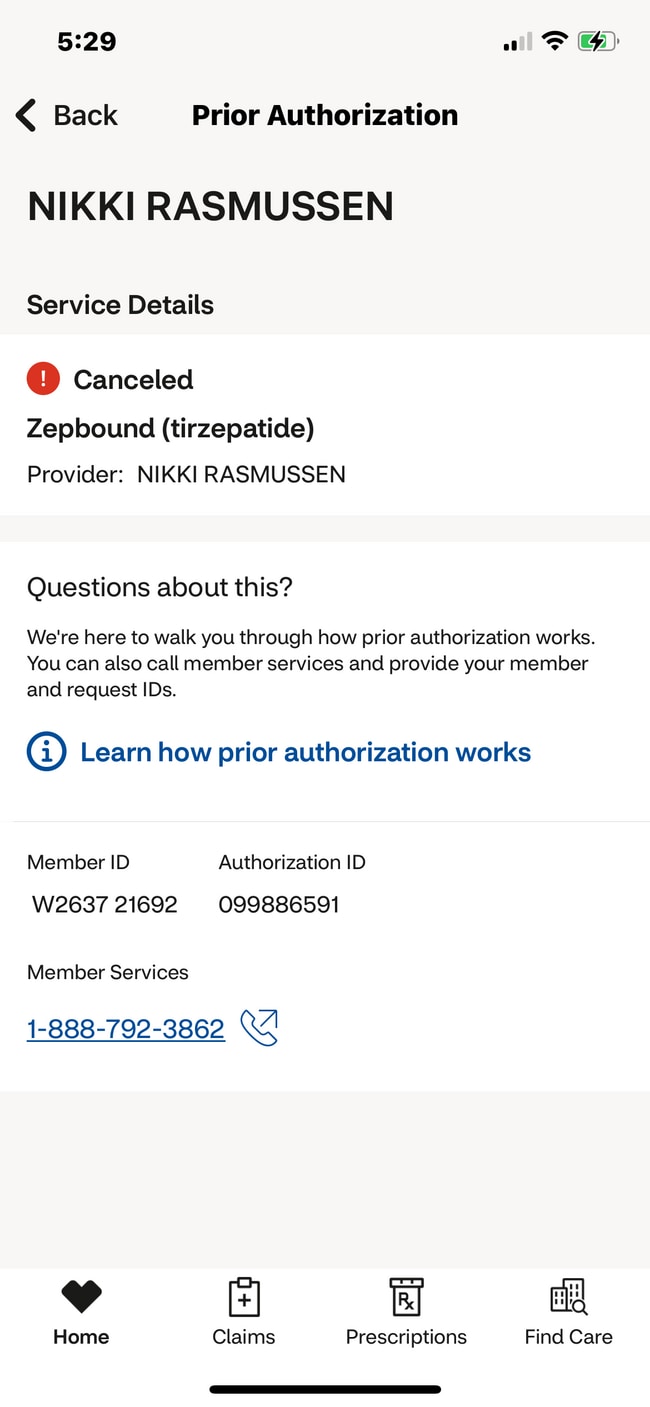Switch to the Claims tab label
This screenshot has height=1407, width=650.
(244, 1337)
